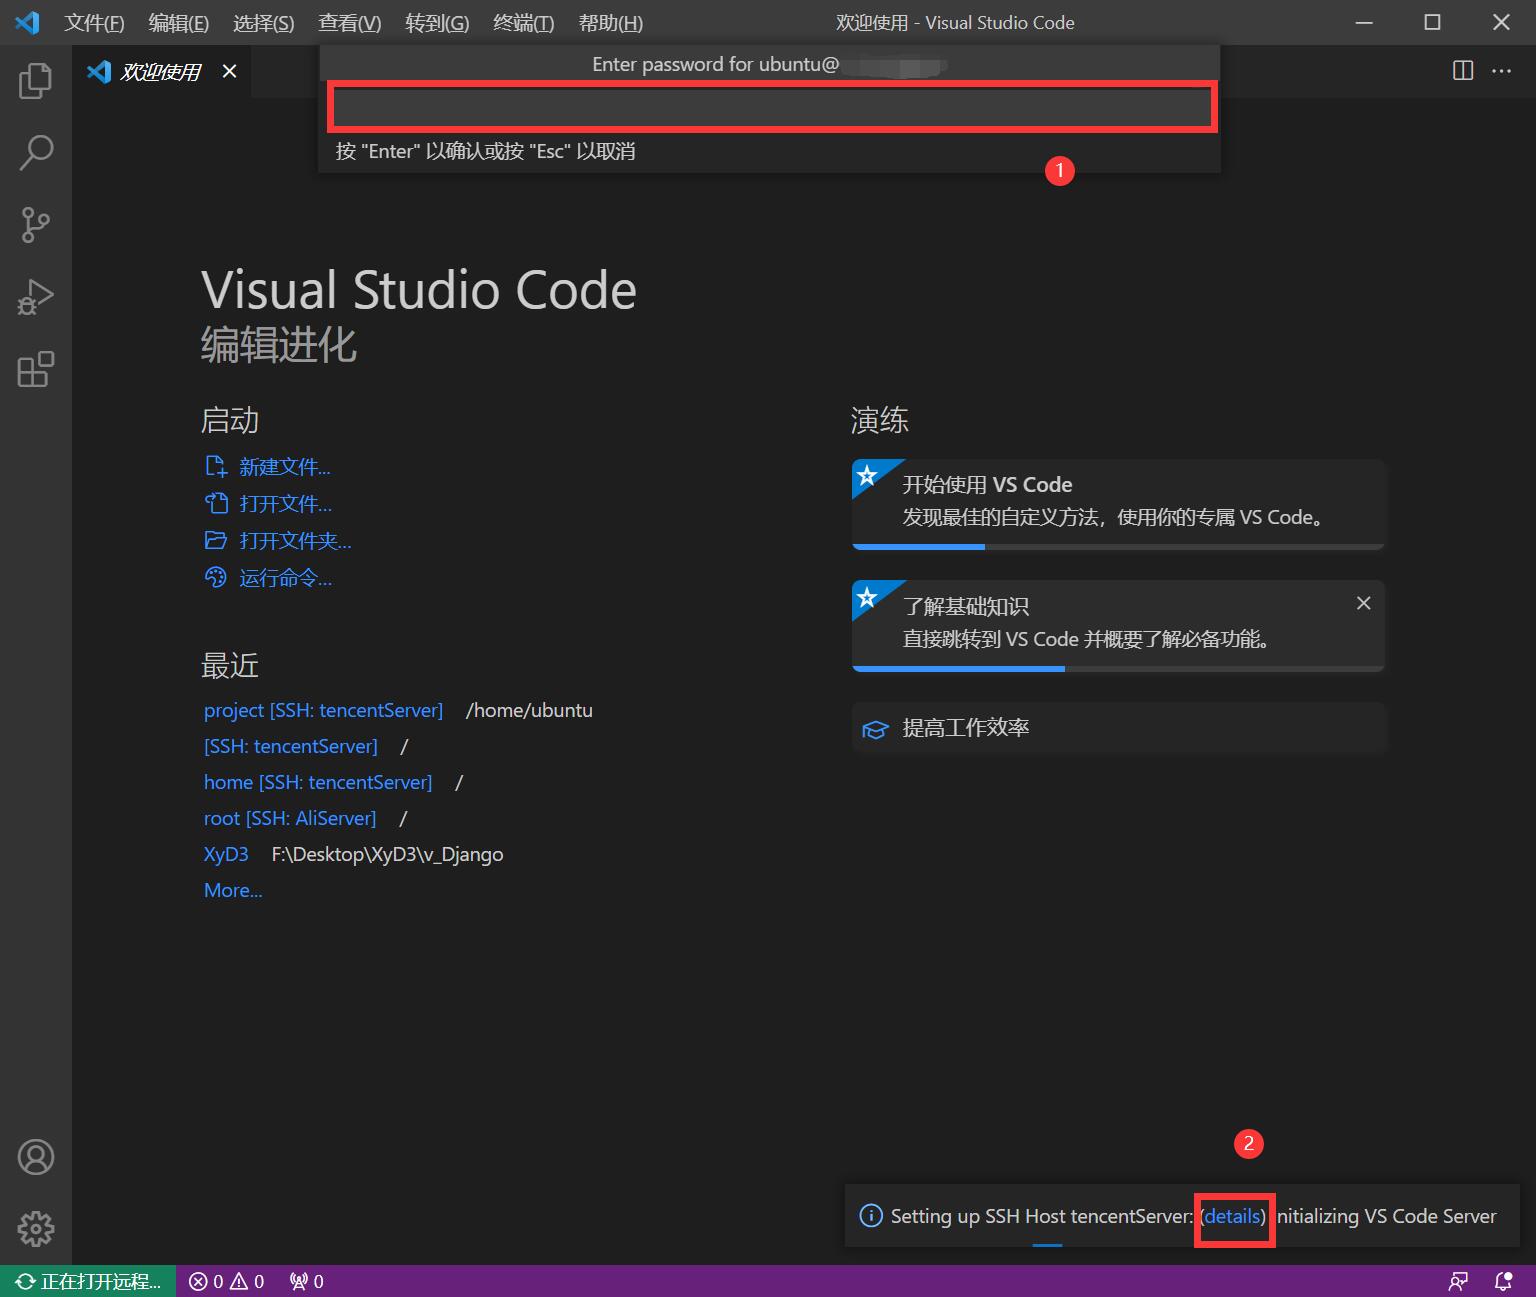Open the Search view in activity bar
Viewport: 1536px width, 1297px height.
click(36, 153)
